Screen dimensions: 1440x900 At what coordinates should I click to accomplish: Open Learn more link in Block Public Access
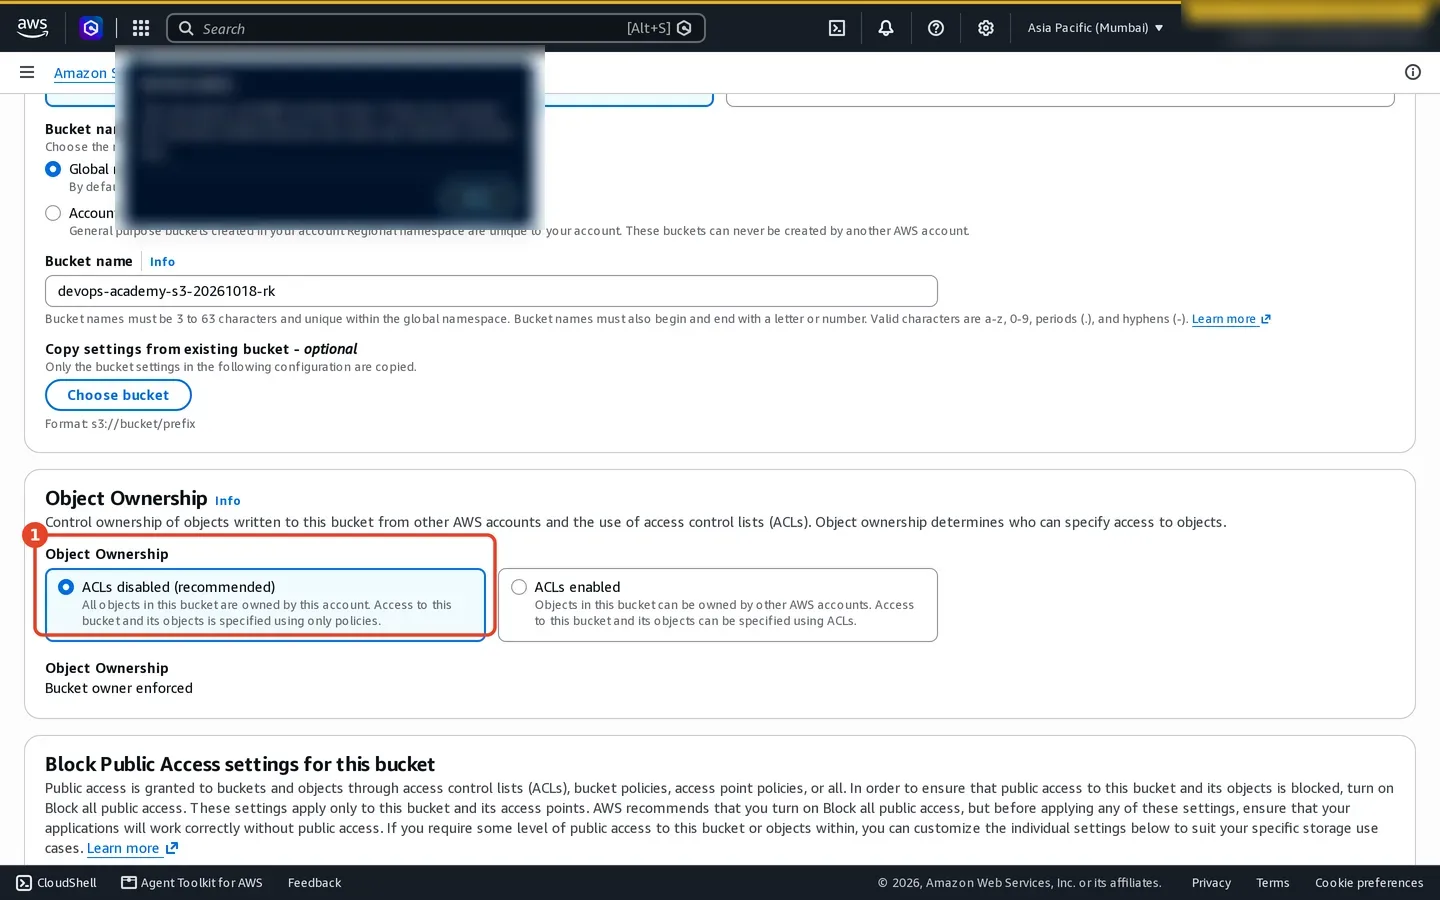coord(132,848)
